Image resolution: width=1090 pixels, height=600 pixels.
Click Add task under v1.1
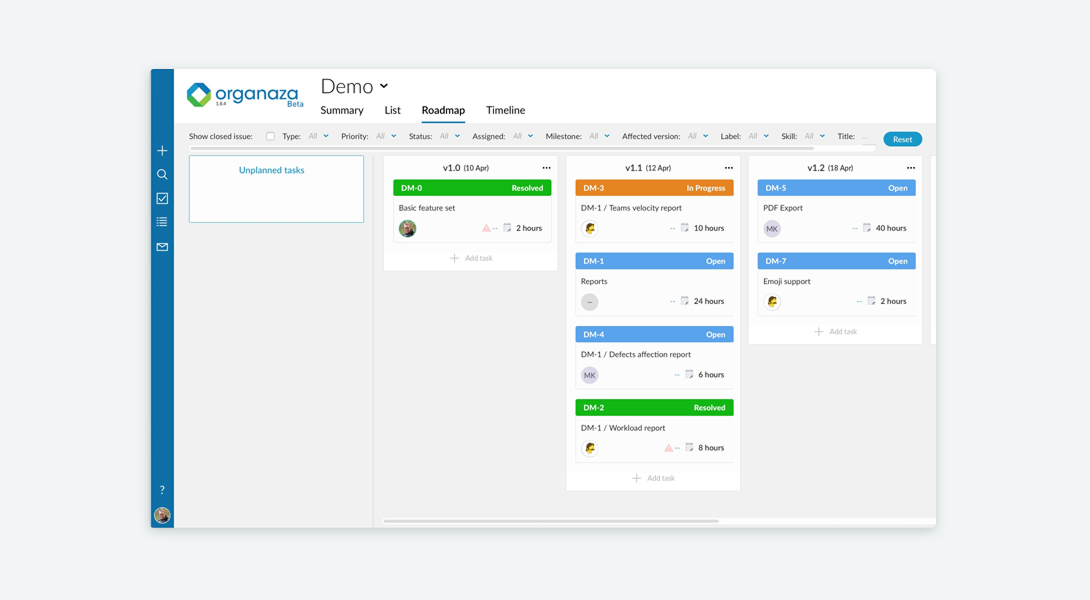pyautogui.click(x=653, y=478)
